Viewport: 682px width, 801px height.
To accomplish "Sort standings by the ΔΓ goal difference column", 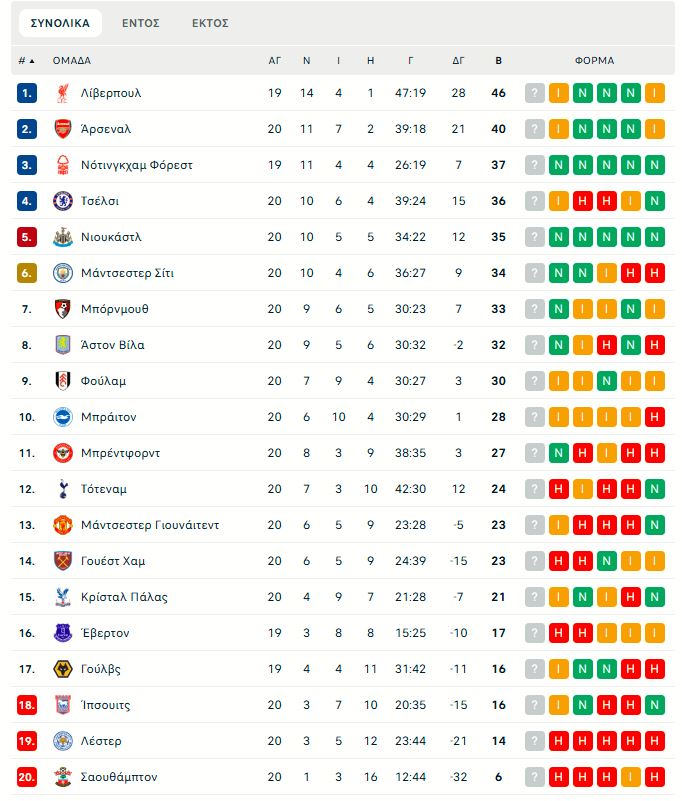I will coord(458,61).
